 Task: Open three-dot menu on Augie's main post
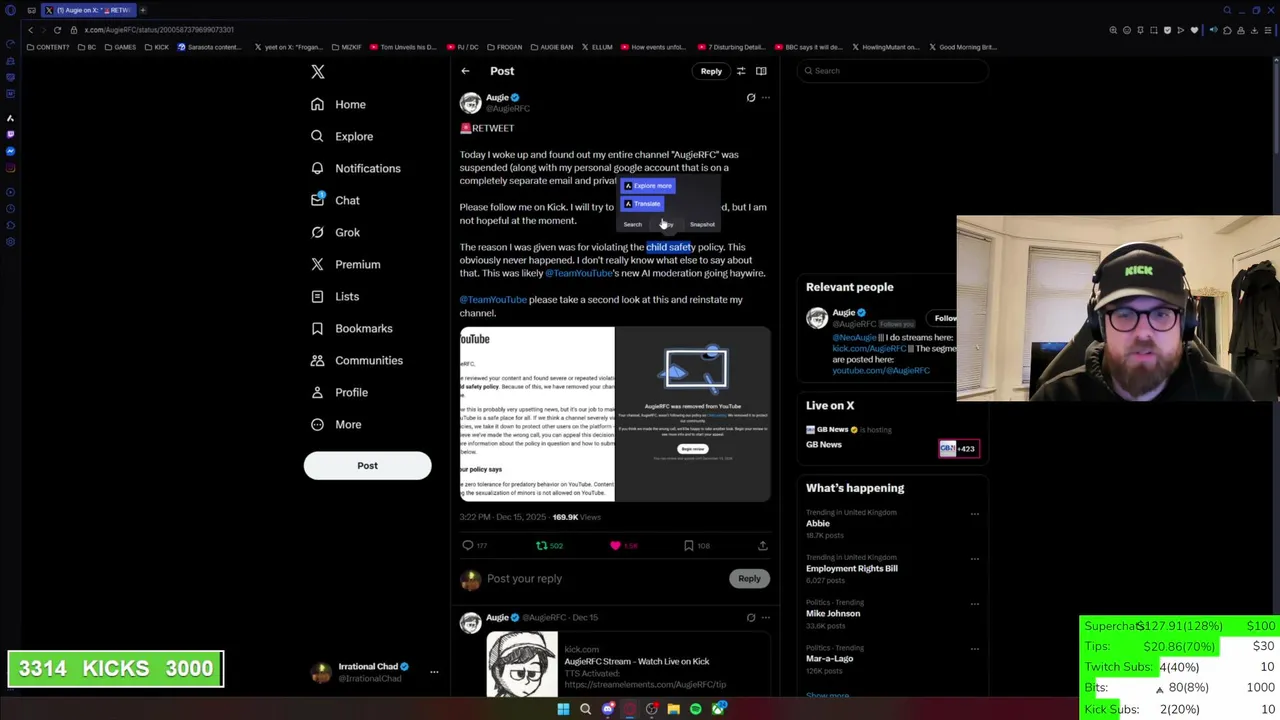pyautogui.click(x=766, y=98)
